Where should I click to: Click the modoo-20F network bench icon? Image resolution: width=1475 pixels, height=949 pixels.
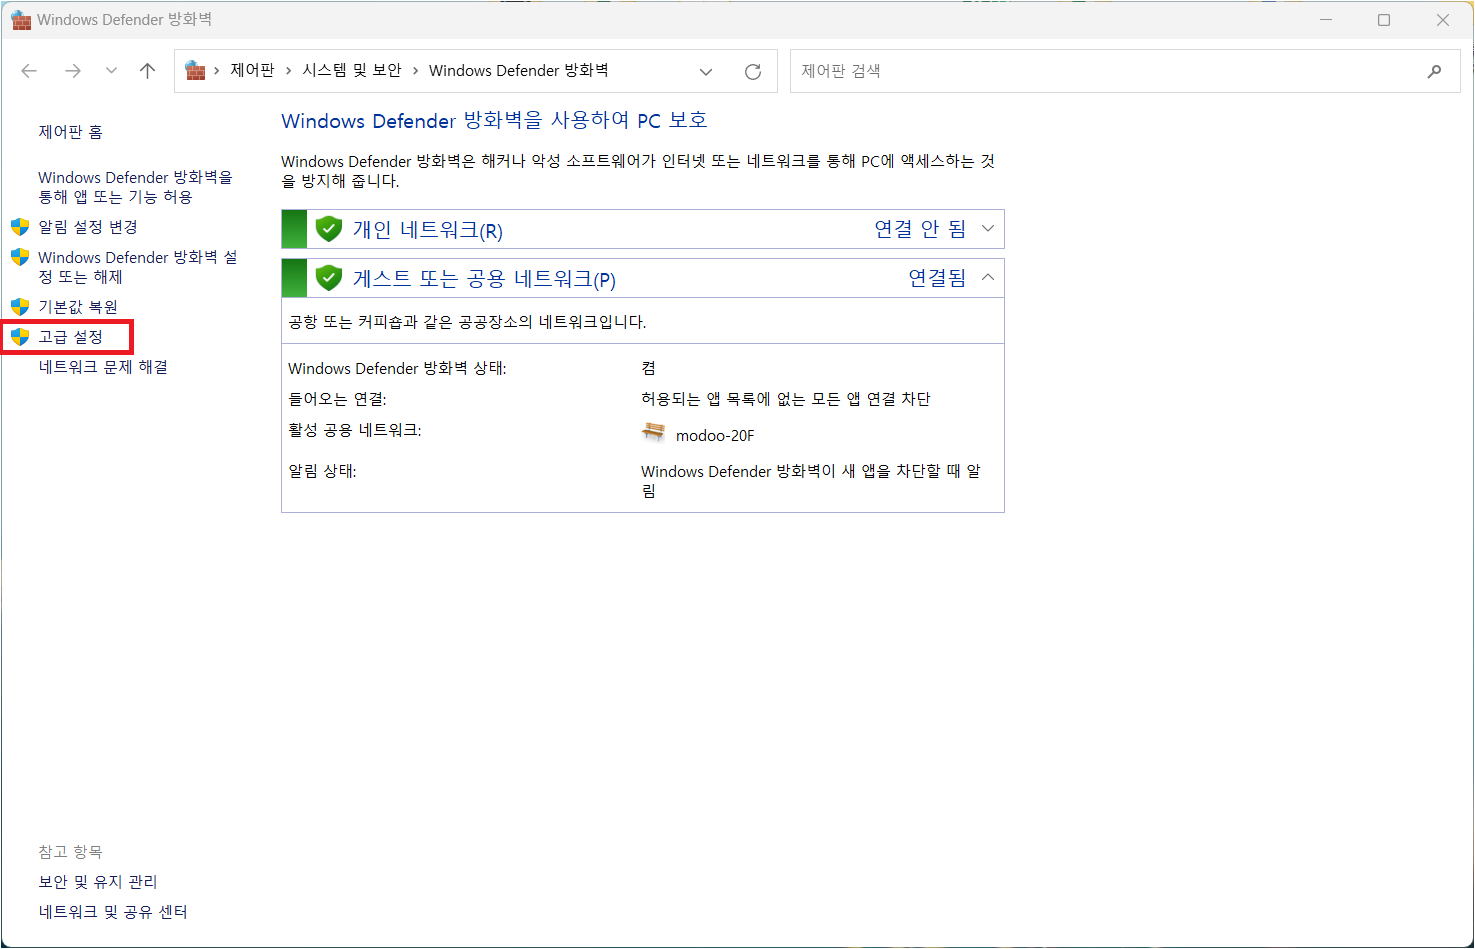point(653,432)
